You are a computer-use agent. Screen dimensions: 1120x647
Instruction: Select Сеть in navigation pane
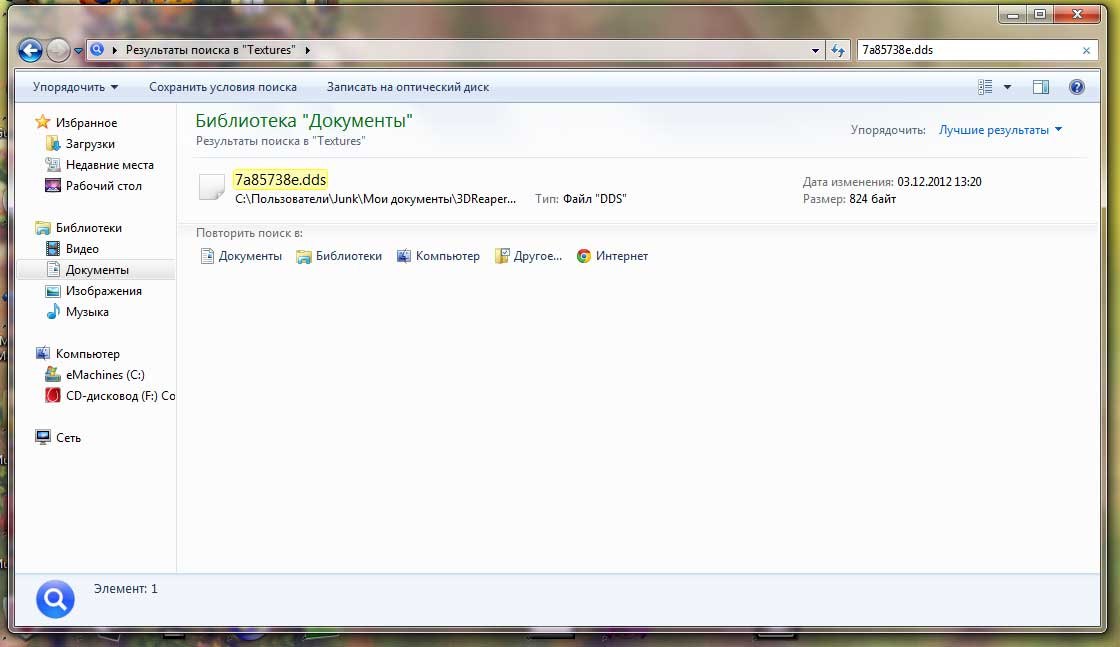pyautogui.click(x=68, y=438)
